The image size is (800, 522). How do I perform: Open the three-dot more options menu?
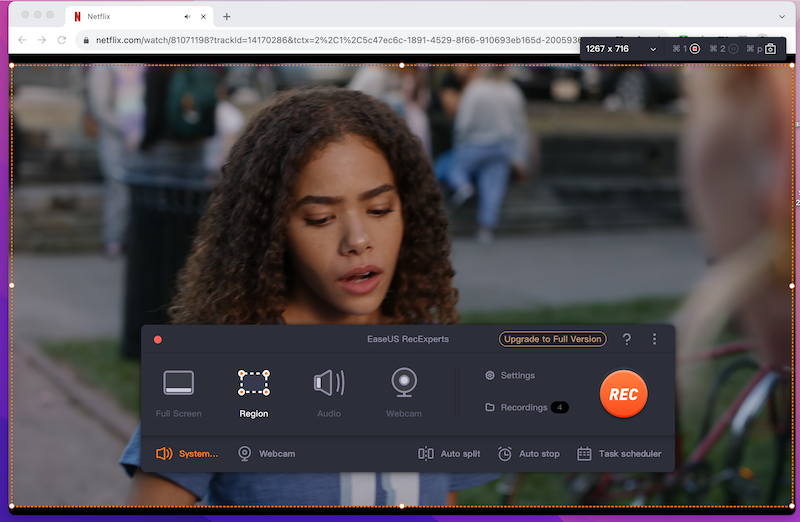[654, 339]
